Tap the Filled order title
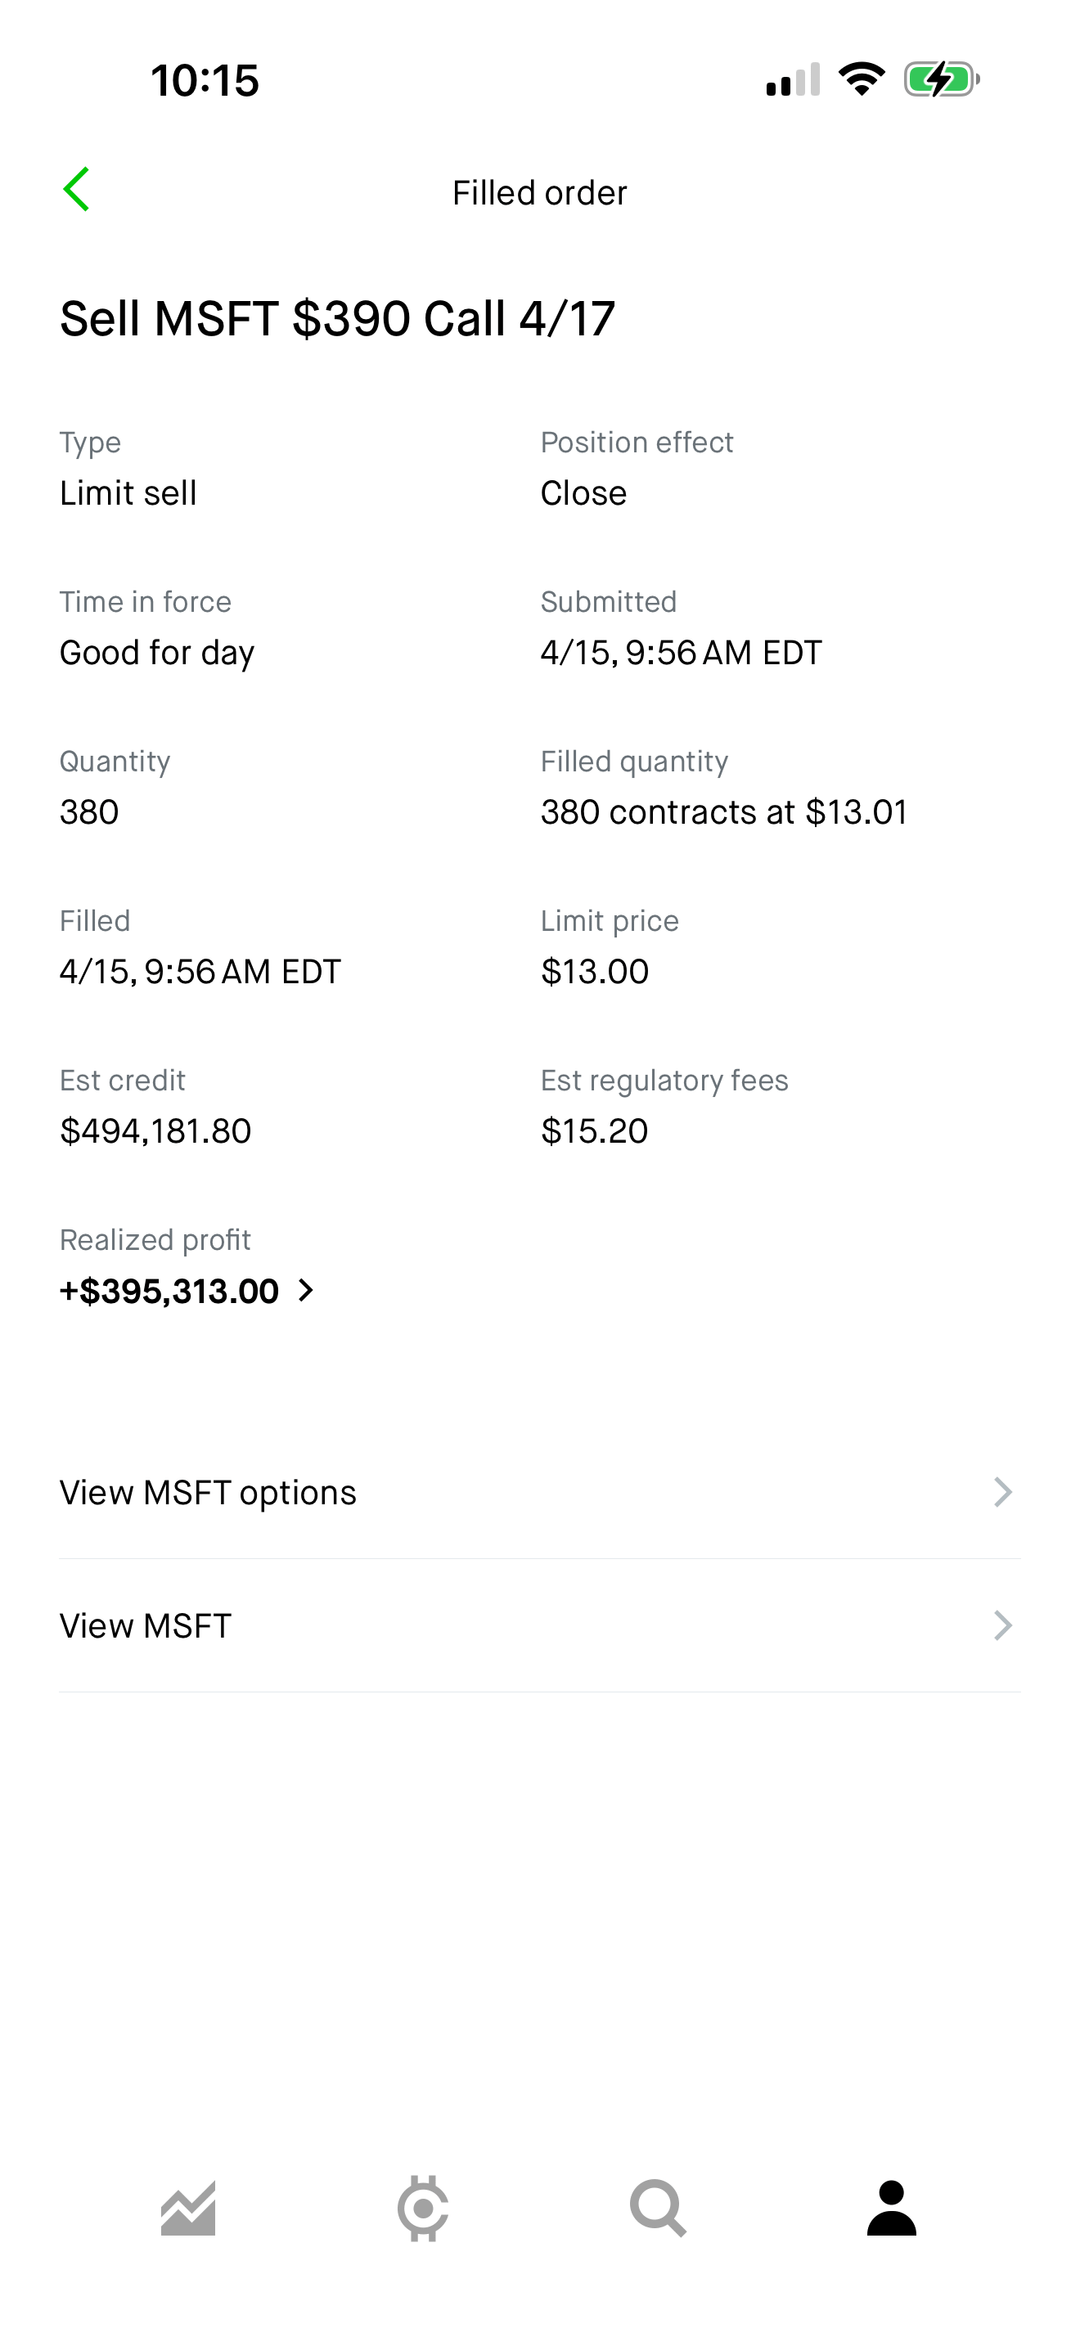The width and height of the screenshot is (1080, 2346). [539, 193]
